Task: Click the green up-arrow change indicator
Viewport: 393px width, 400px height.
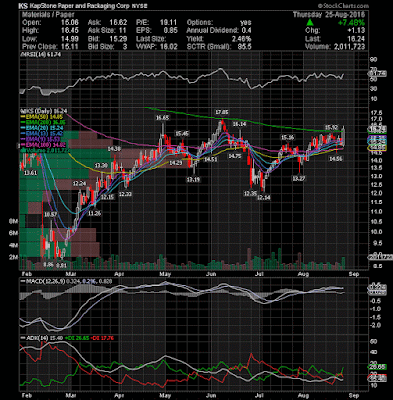Action: click(x=310, y=23)
